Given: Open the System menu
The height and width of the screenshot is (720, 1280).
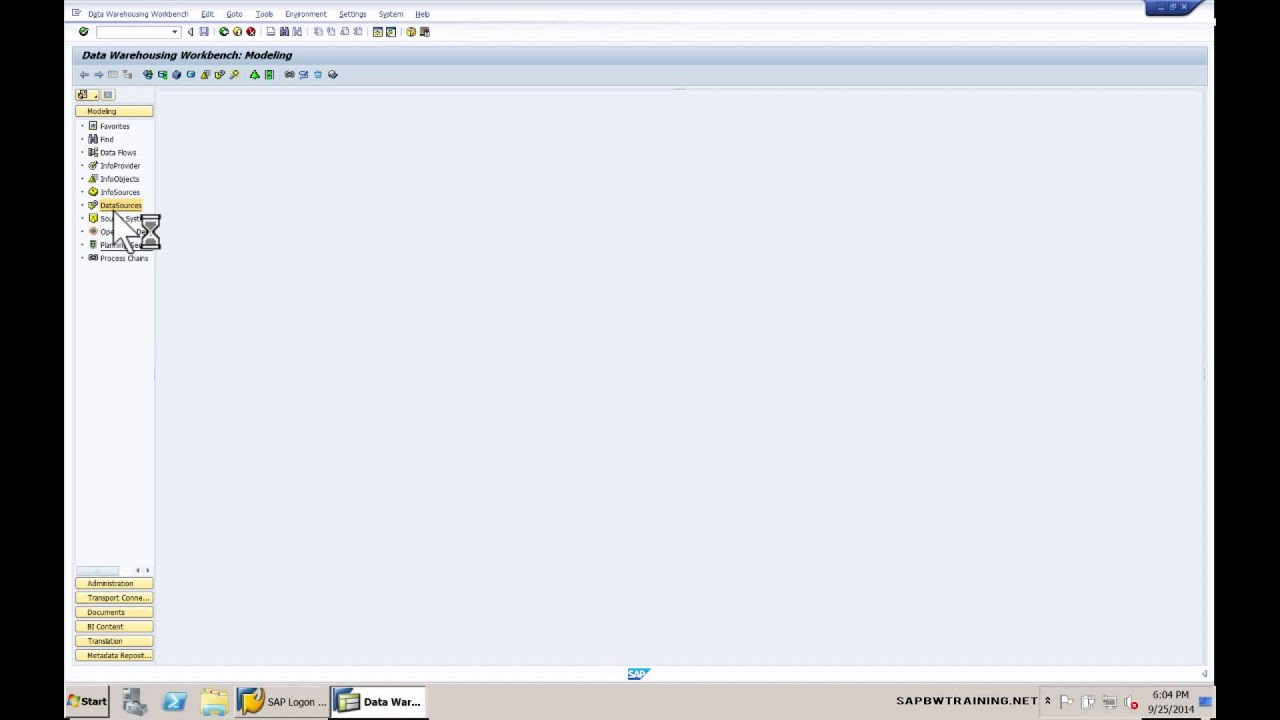Looking at the screenshot, I should click(x=391, y=14).
